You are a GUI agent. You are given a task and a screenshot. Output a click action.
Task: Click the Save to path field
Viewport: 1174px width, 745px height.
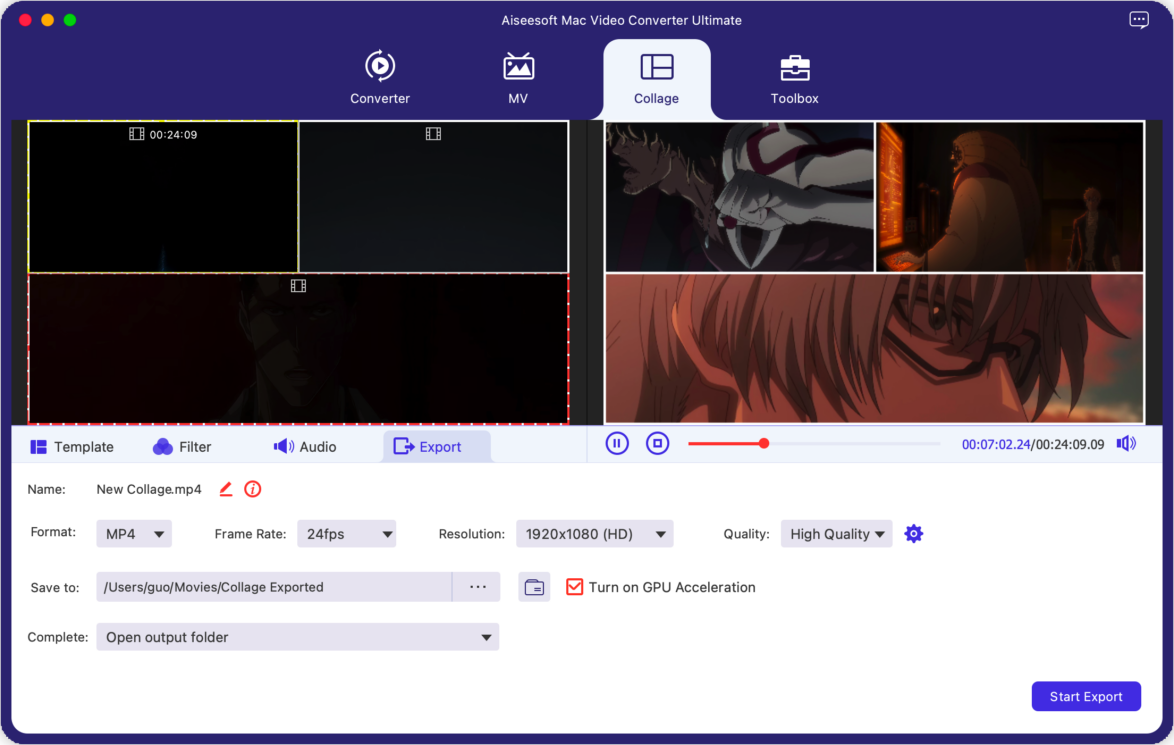tap(274, 587)
